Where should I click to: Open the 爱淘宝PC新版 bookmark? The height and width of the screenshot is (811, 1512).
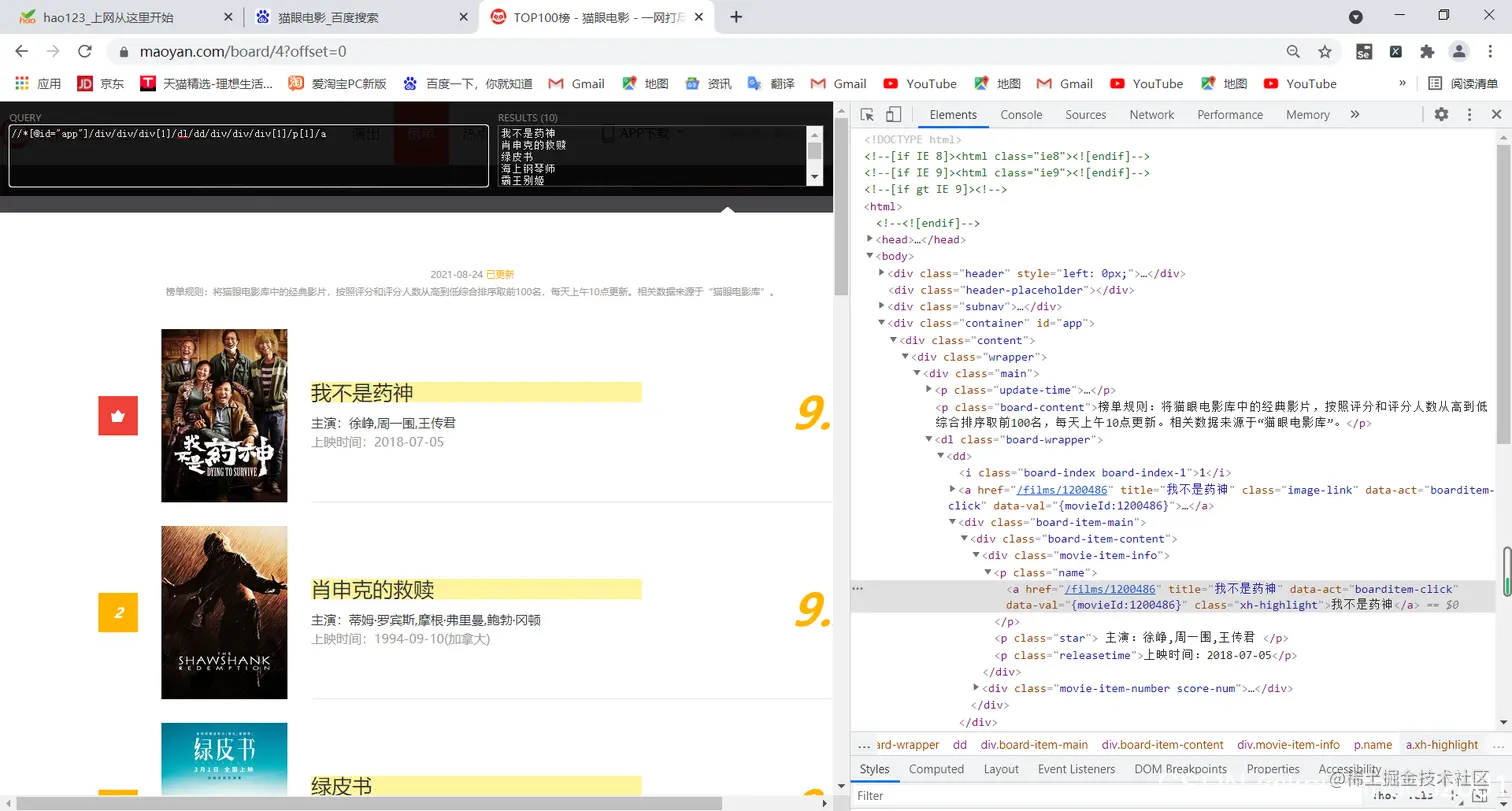(338, 84)
